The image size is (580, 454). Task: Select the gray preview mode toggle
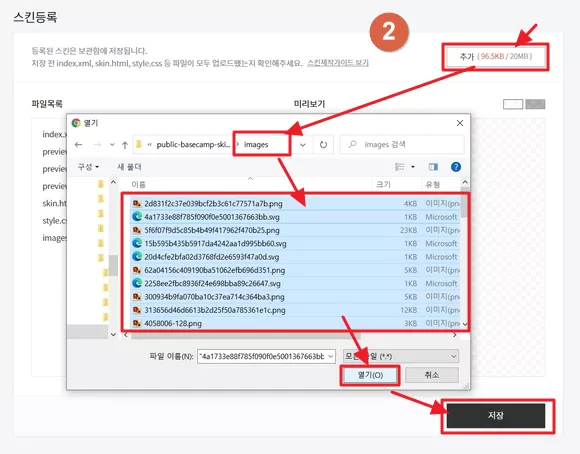[x=535, y=104]
